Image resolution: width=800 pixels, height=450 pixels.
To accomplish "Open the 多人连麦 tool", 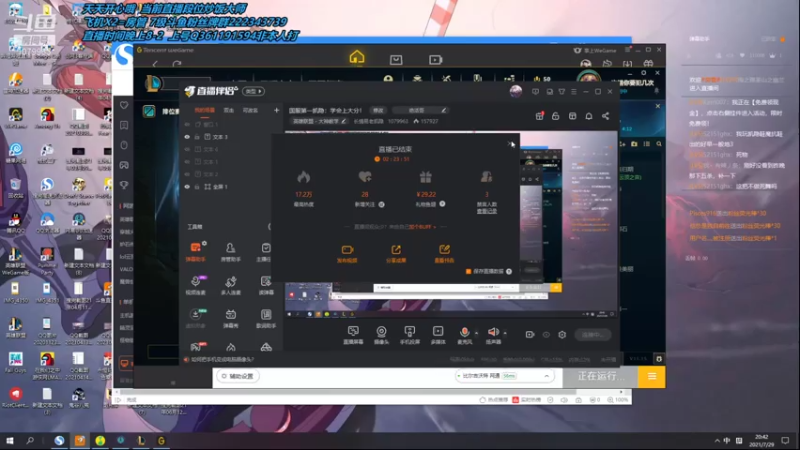I will [x=231, y=285].
